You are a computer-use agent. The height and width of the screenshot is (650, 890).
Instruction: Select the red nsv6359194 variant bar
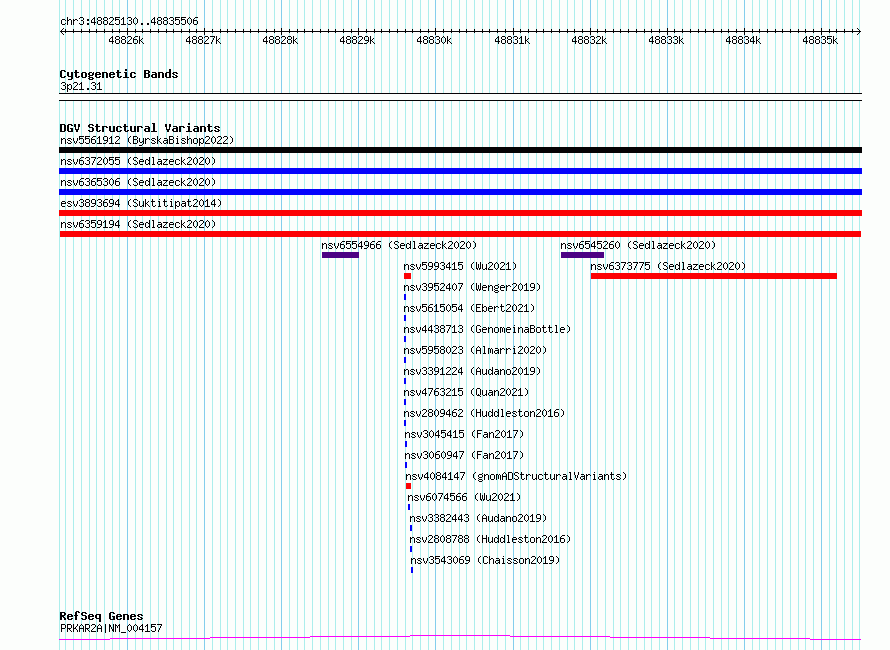pos(460,234)
